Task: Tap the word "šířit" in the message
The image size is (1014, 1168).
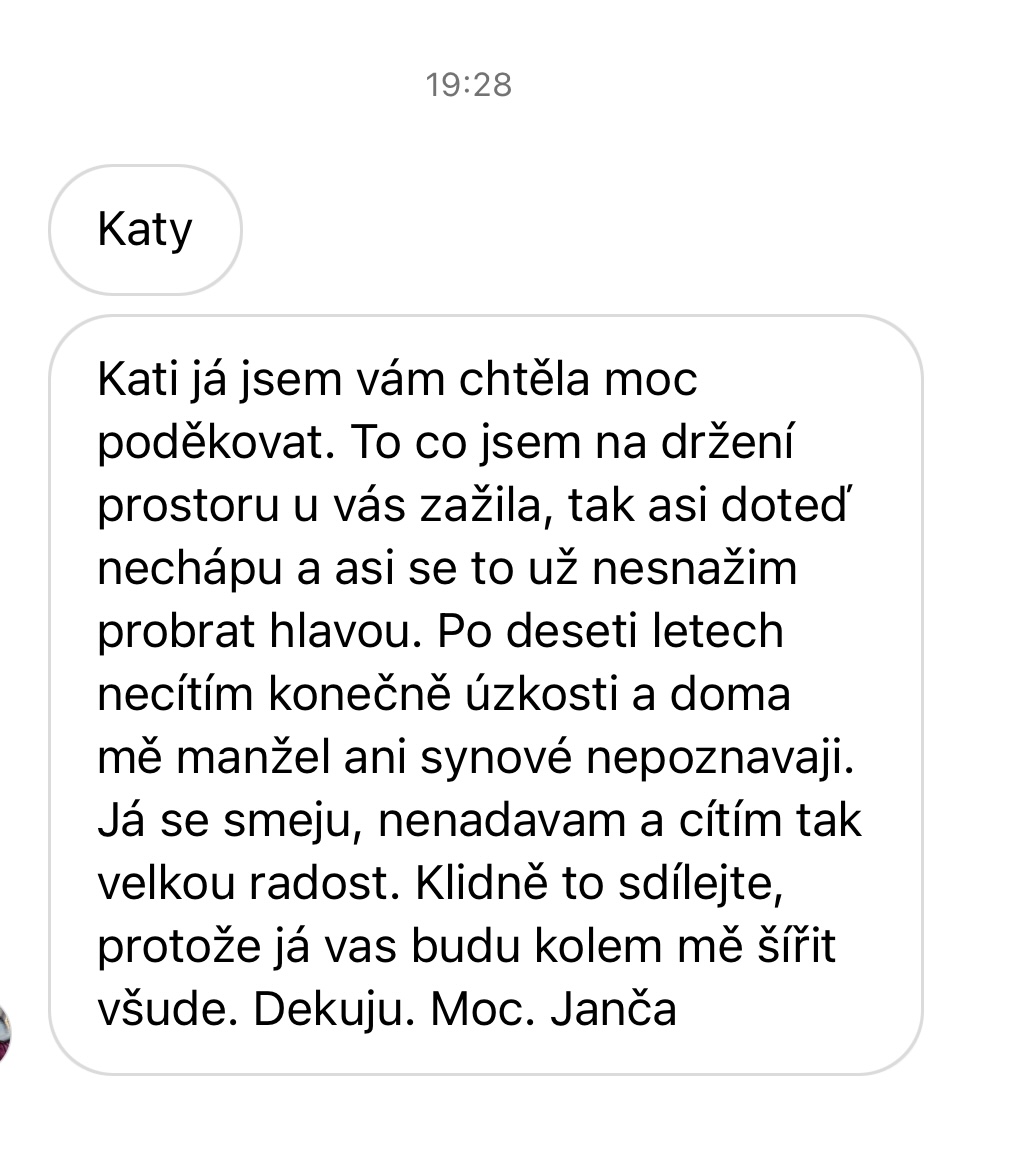Action: coord(796,947)
